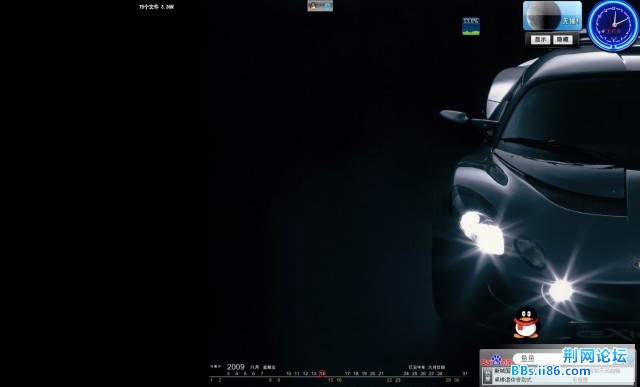This screenshot has width=640, height=387.
Task: Select day 1 in the calendar strip
Action: click(x=211, y=380)
